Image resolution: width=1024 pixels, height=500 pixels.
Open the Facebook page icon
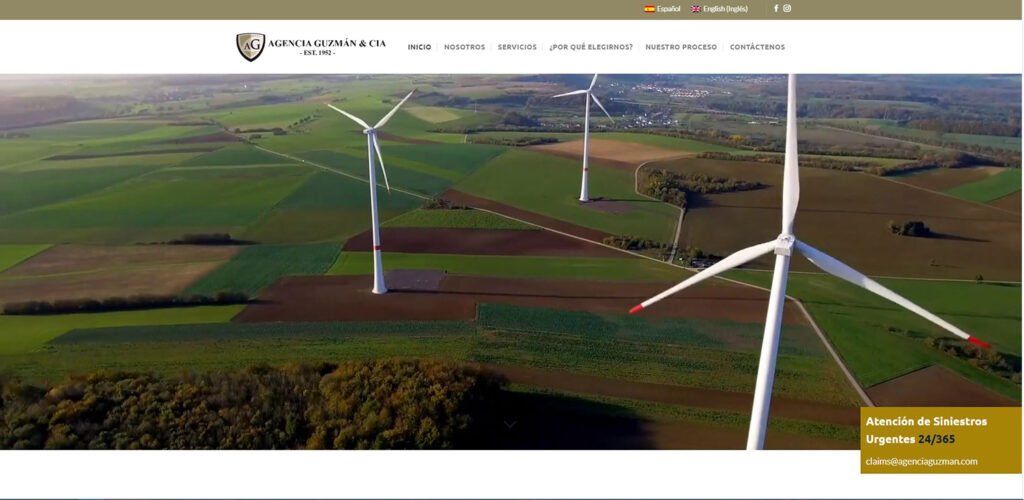[776, 8]
